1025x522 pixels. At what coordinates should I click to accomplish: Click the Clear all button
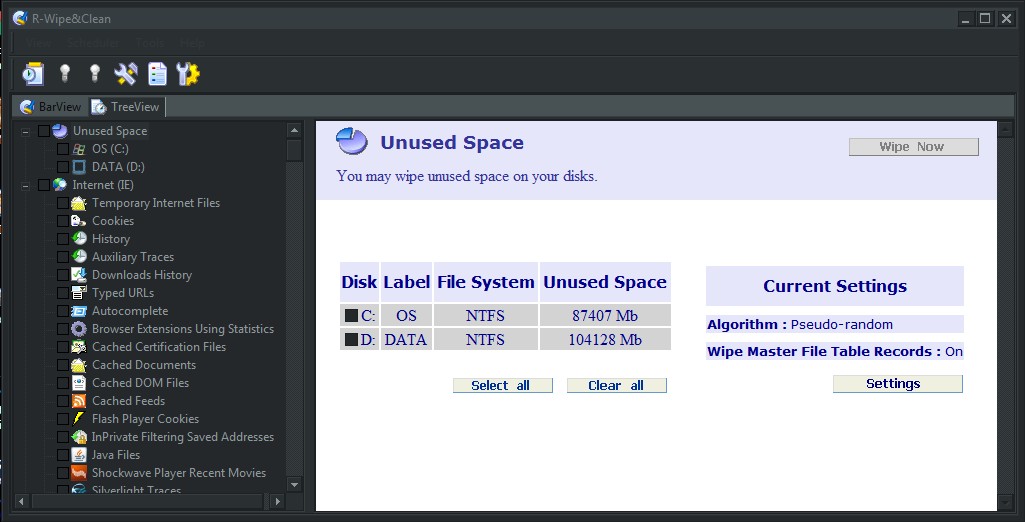click(616, 385)
